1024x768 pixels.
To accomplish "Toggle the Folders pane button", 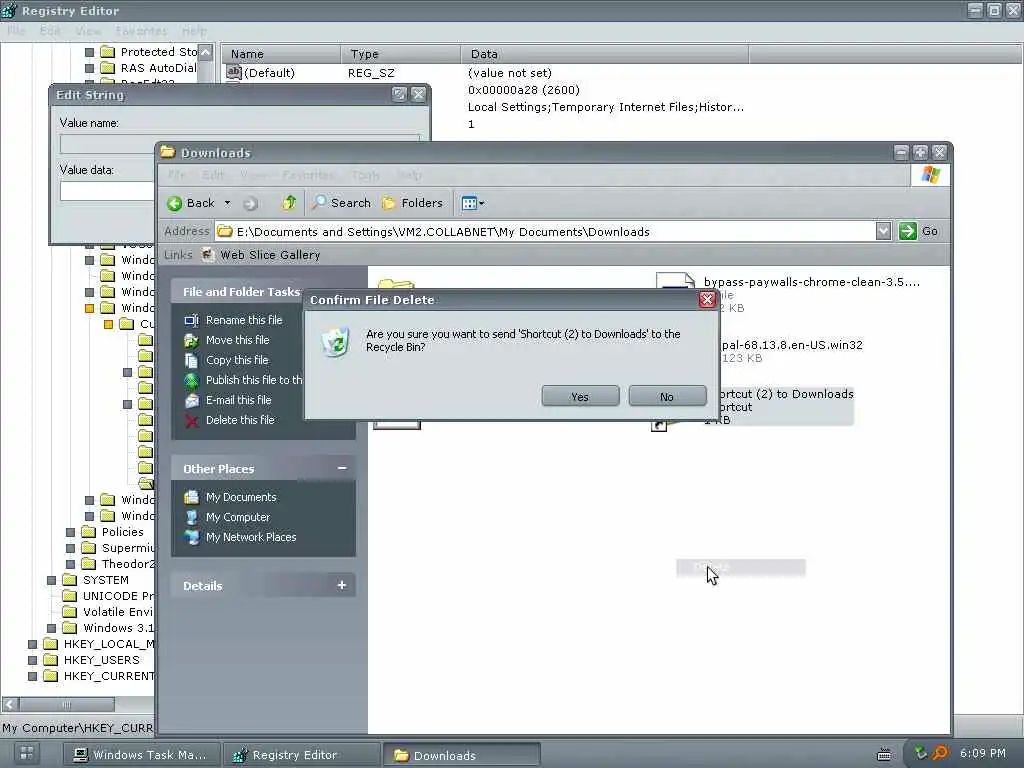I will click(x=413, y=203).
